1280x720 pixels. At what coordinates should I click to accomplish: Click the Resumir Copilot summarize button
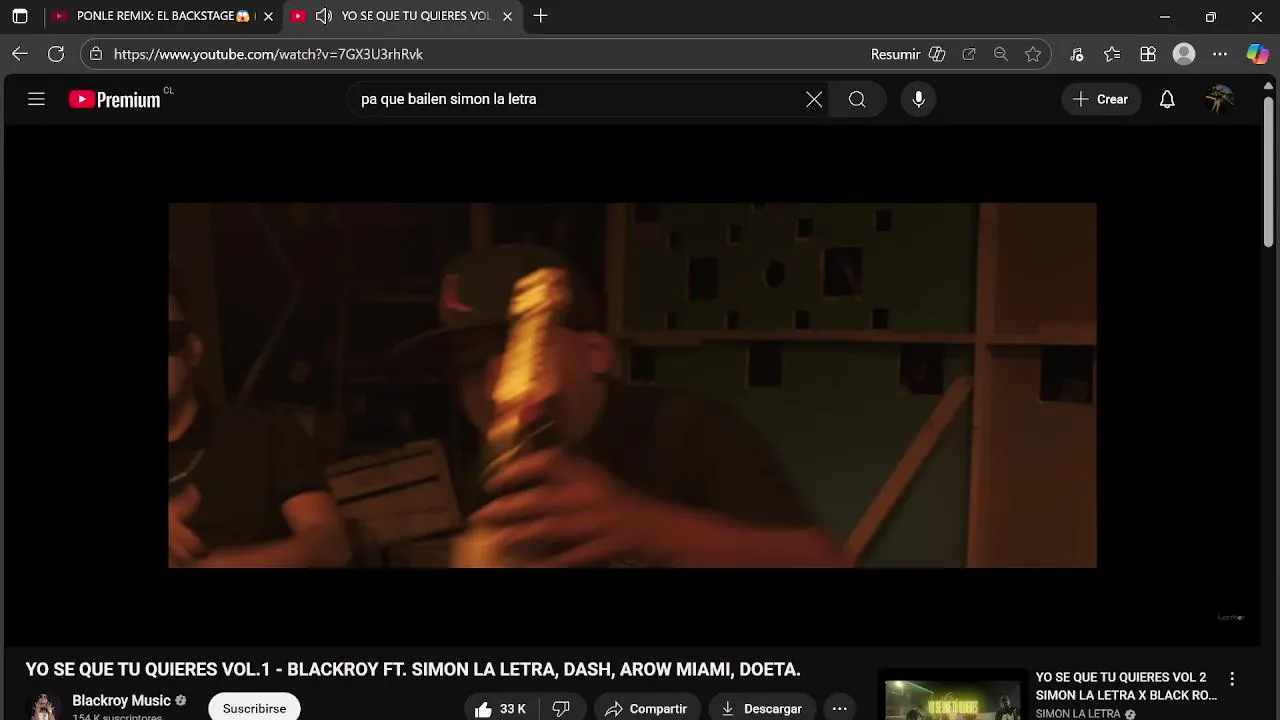click(x=908, y=54)
